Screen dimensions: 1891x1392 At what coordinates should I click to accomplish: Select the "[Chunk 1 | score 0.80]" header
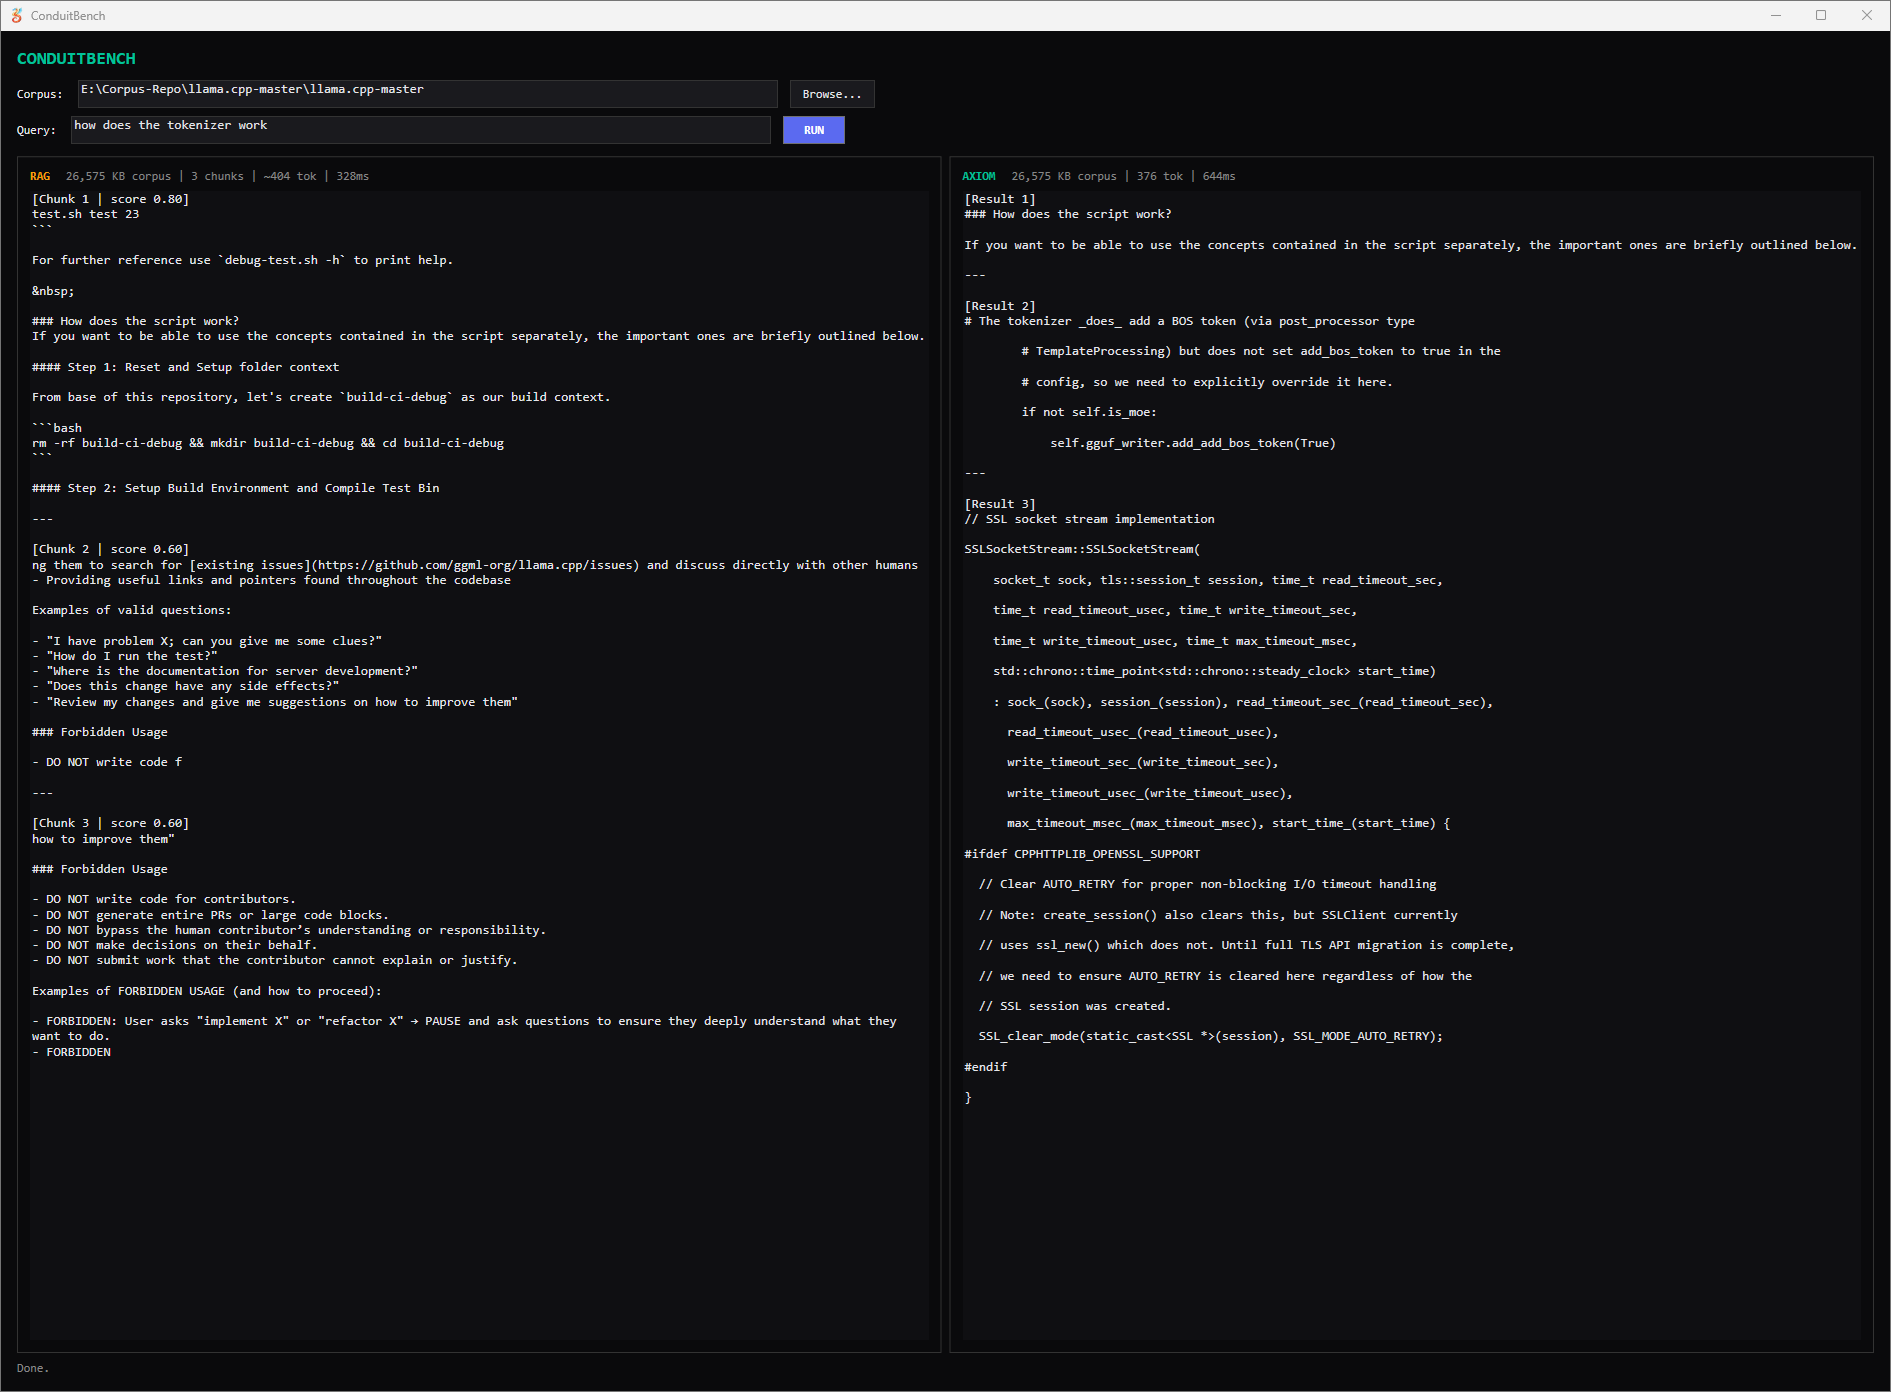[x=110, y=199]
